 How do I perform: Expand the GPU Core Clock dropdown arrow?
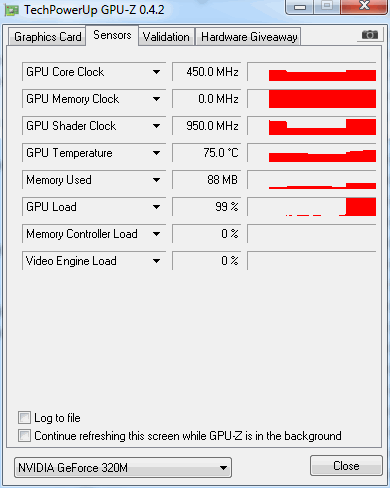point(156,72)
